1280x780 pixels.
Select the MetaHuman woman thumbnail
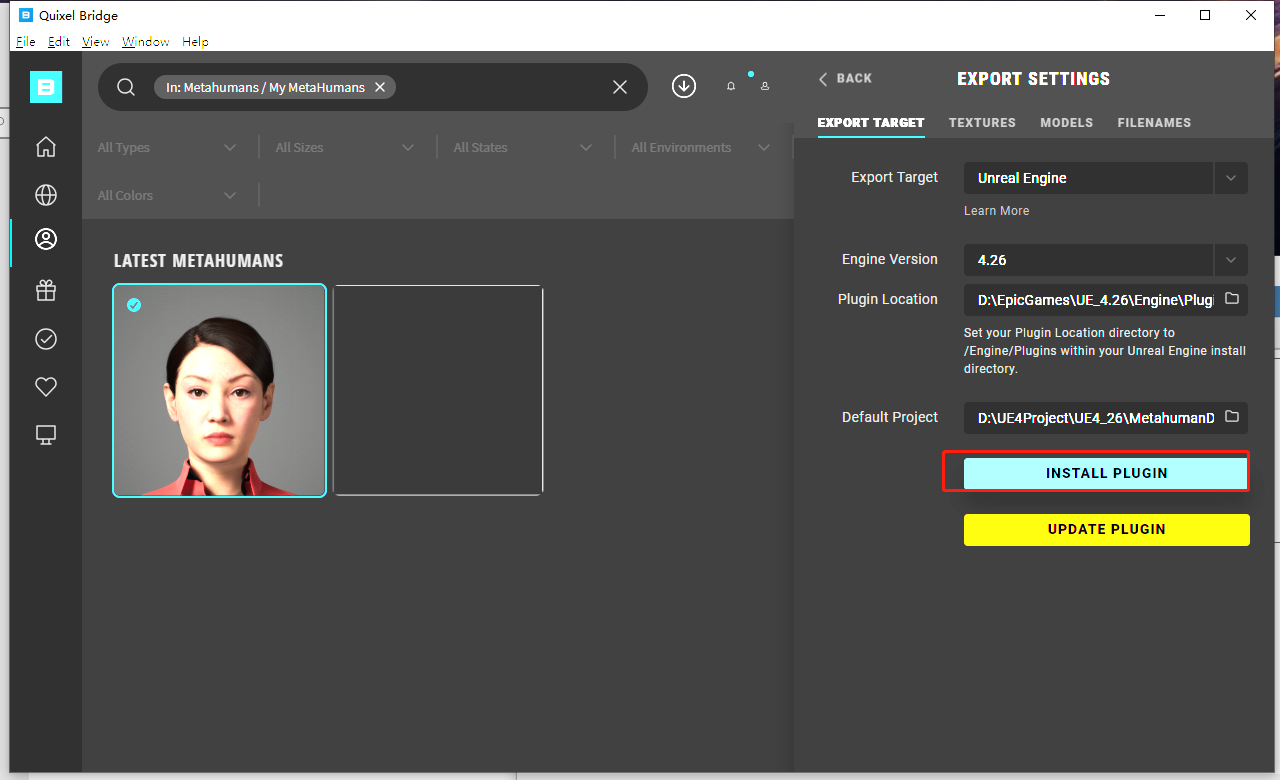pyautogui.click(x=220, y=391)
